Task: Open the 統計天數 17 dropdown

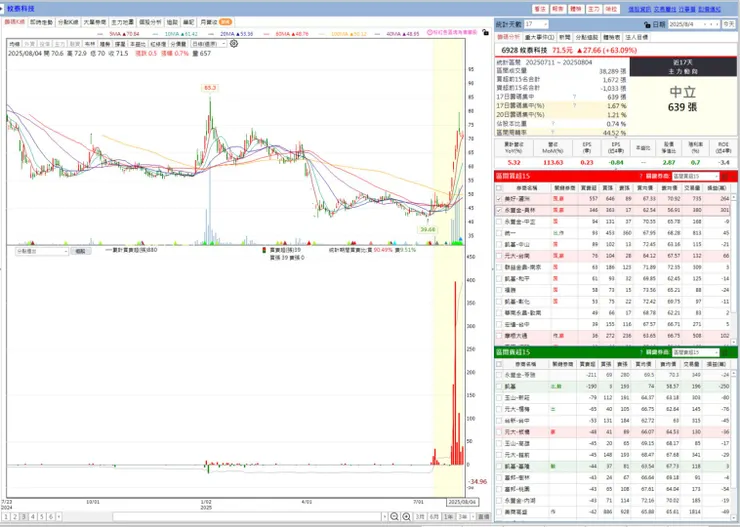Action: [x=536, y=24]
